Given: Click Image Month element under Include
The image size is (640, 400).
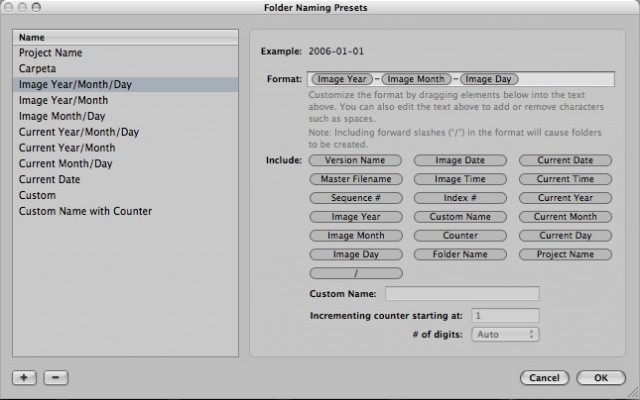Looking at the screenshot, I should click(x=356, y=236).
